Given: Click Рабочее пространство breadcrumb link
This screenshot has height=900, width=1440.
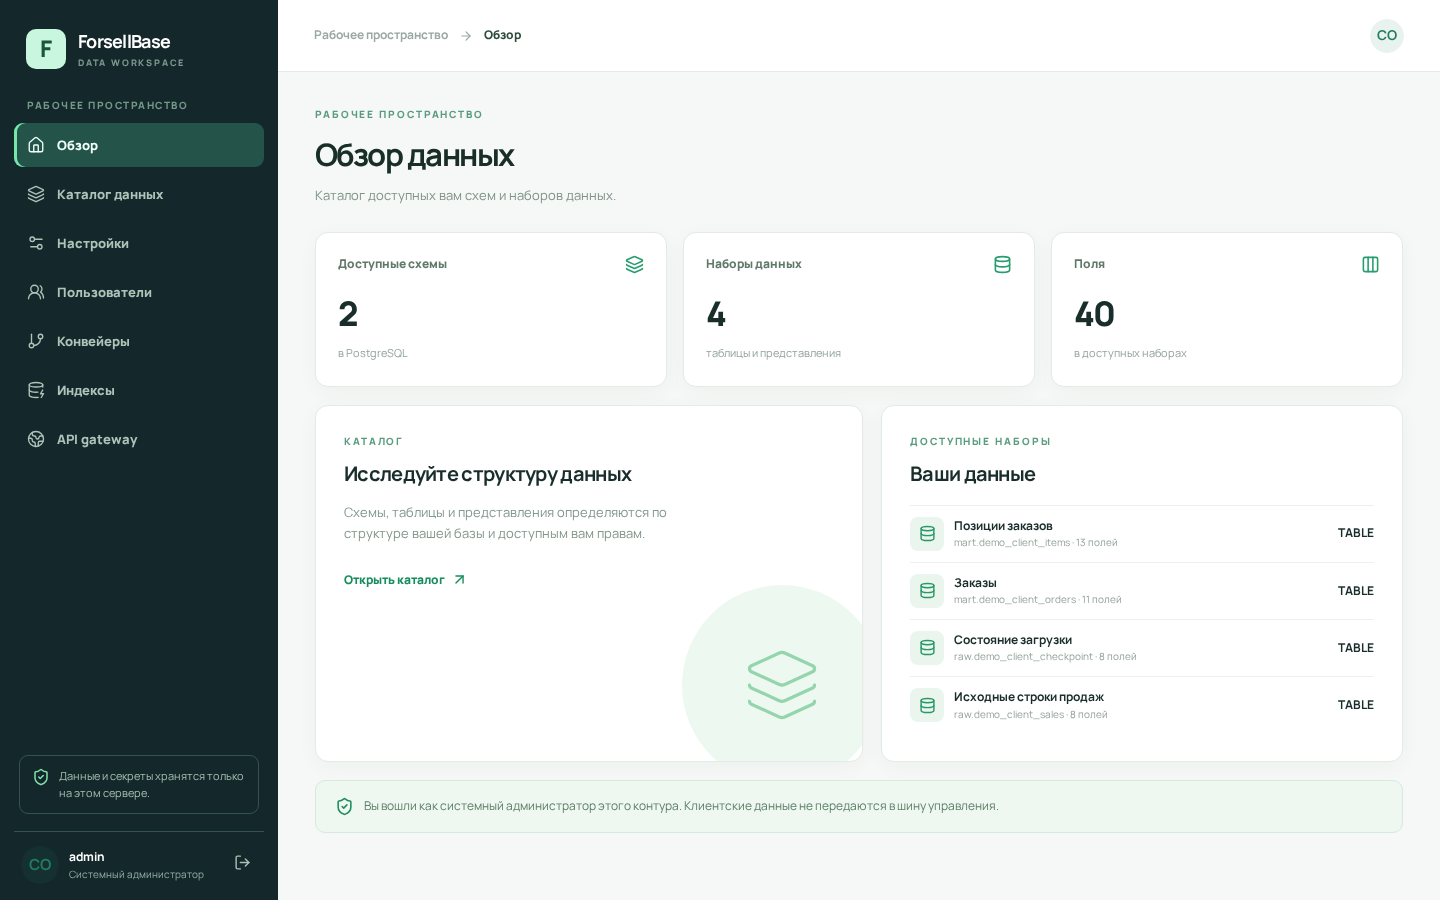Looking at the screenshot, I should (381, 35).
